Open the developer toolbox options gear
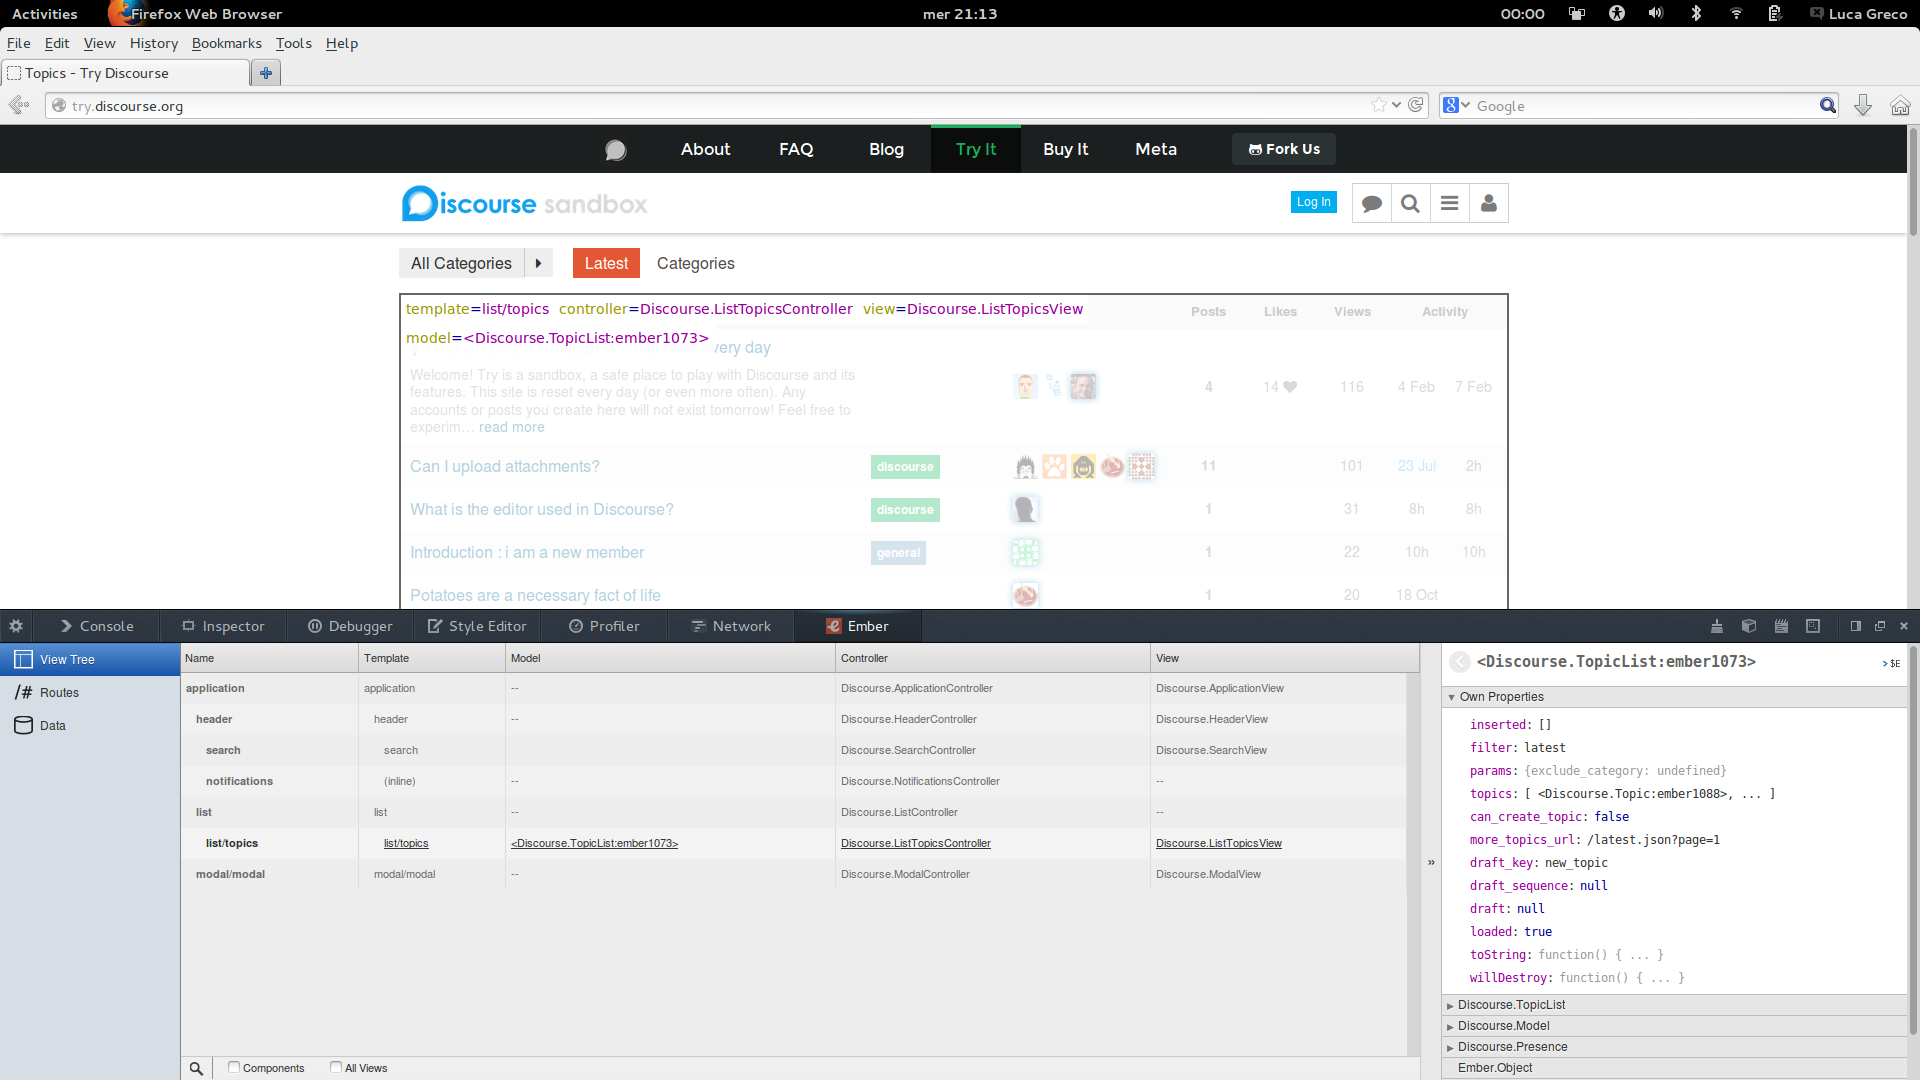 [x=16, y=626]
